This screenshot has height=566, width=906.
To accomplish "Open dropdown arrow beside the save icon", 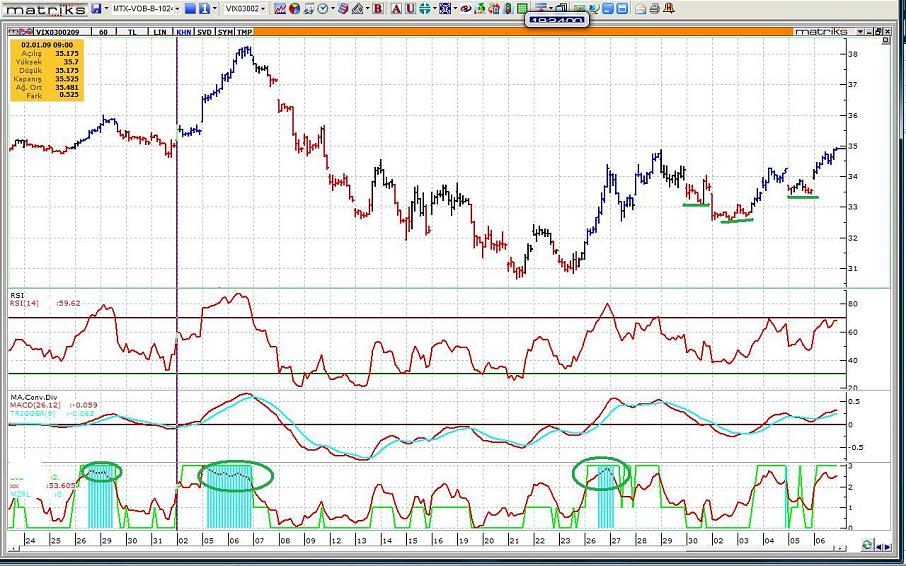I will (107, 8).
